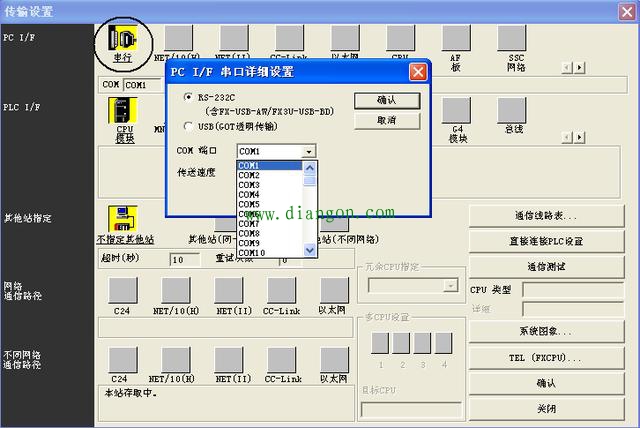Screen dimensions: 640x428
Task: Choose COM3 in the dropdown list
Action: pos(269,185)
